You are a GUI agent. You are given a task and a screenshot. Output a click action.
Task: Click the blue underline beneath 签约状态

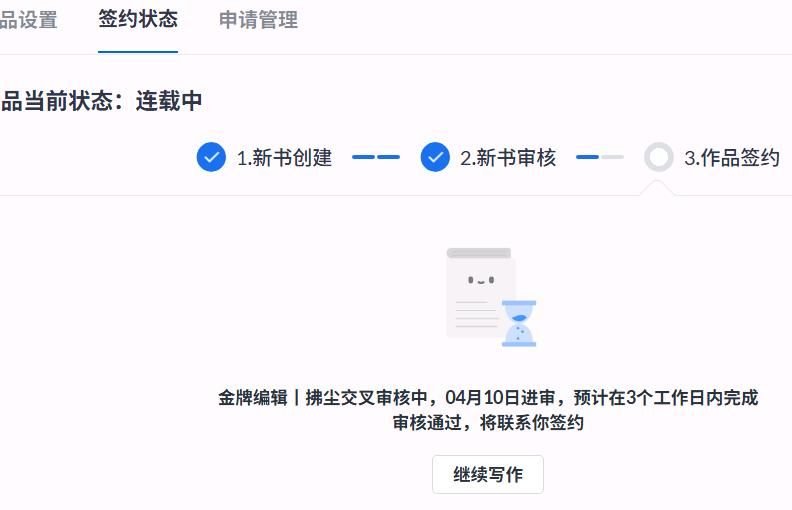(138, 52)
